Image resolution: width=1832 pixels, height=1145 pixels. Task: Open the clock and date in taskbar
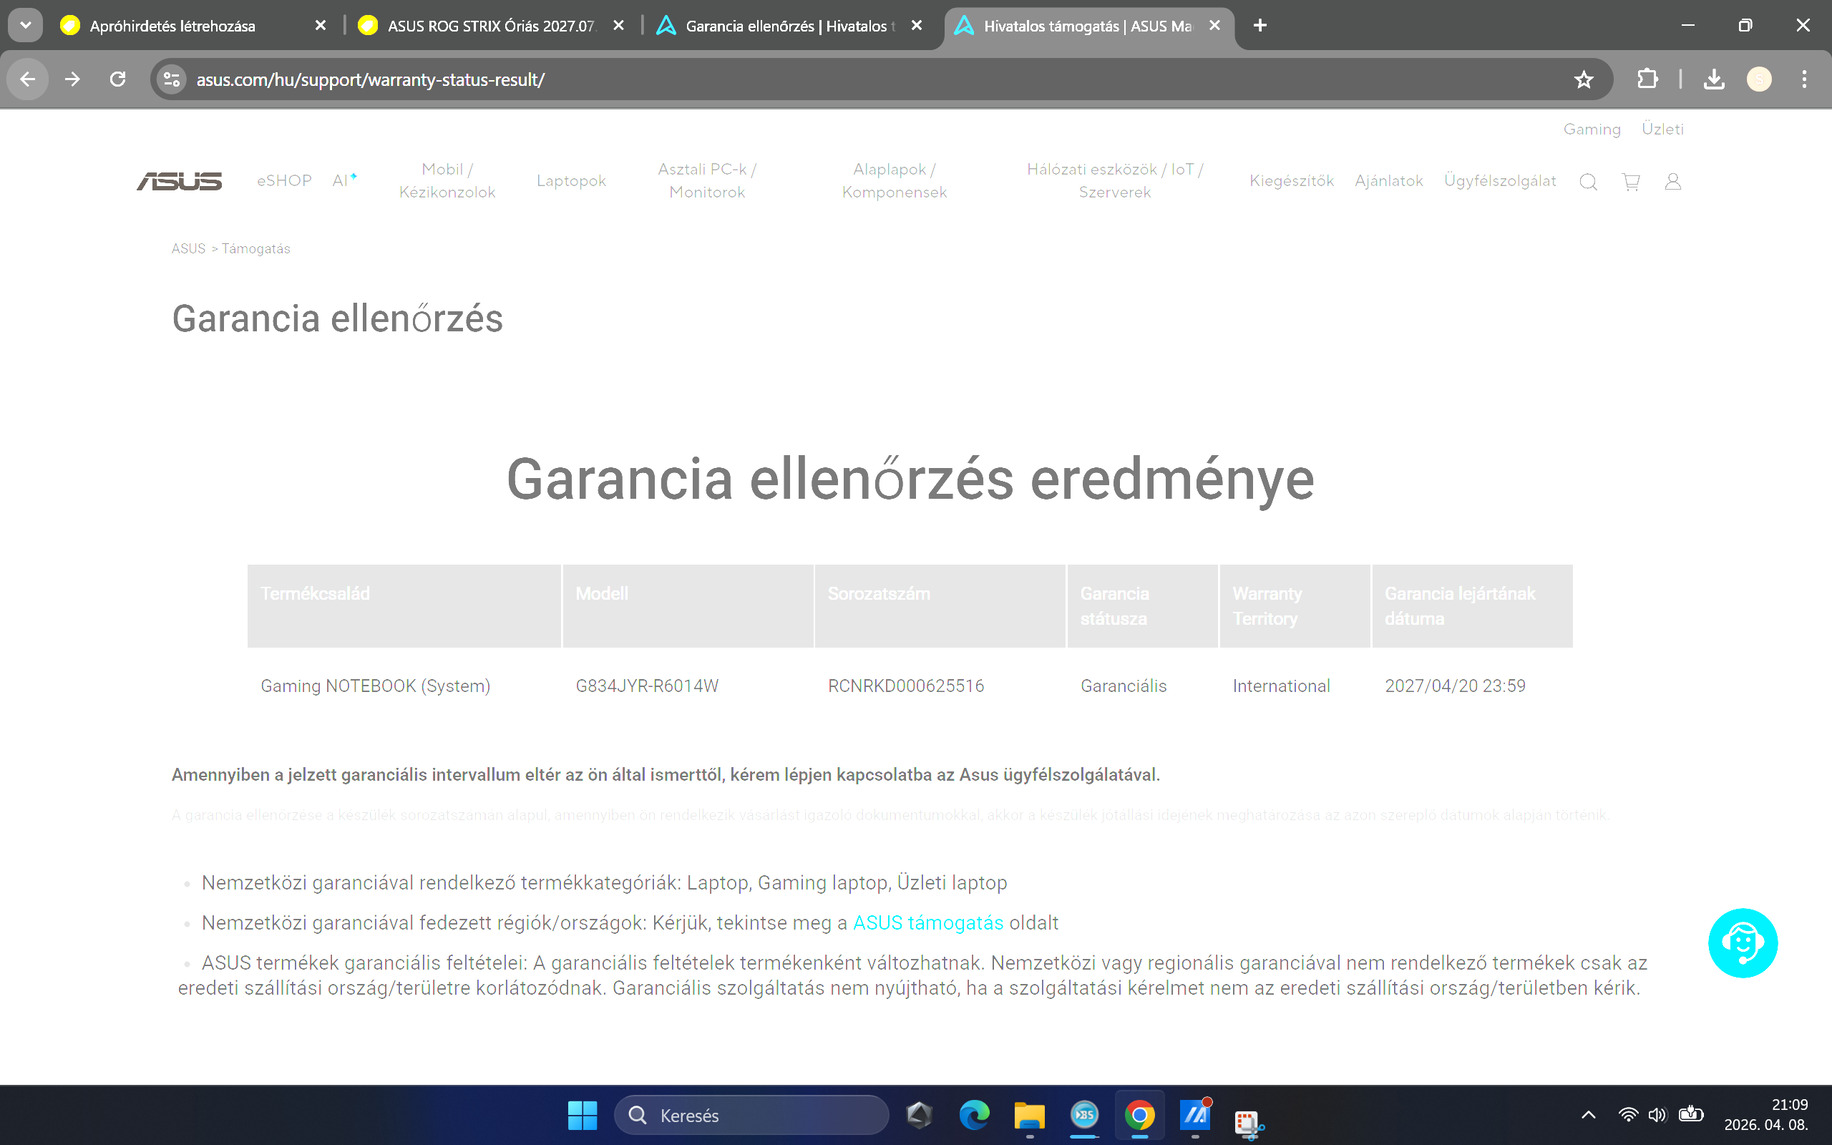click(1766, 1115)
